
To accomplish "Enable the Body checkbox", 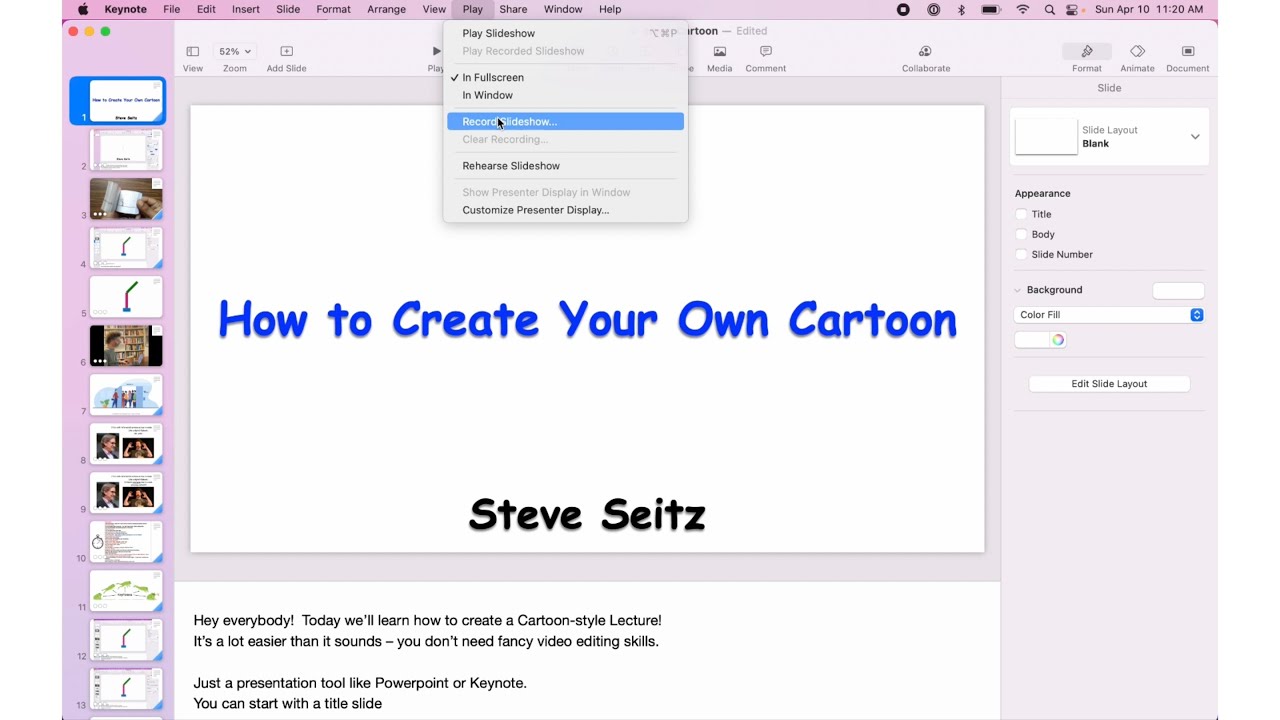I will [1021, 234].
